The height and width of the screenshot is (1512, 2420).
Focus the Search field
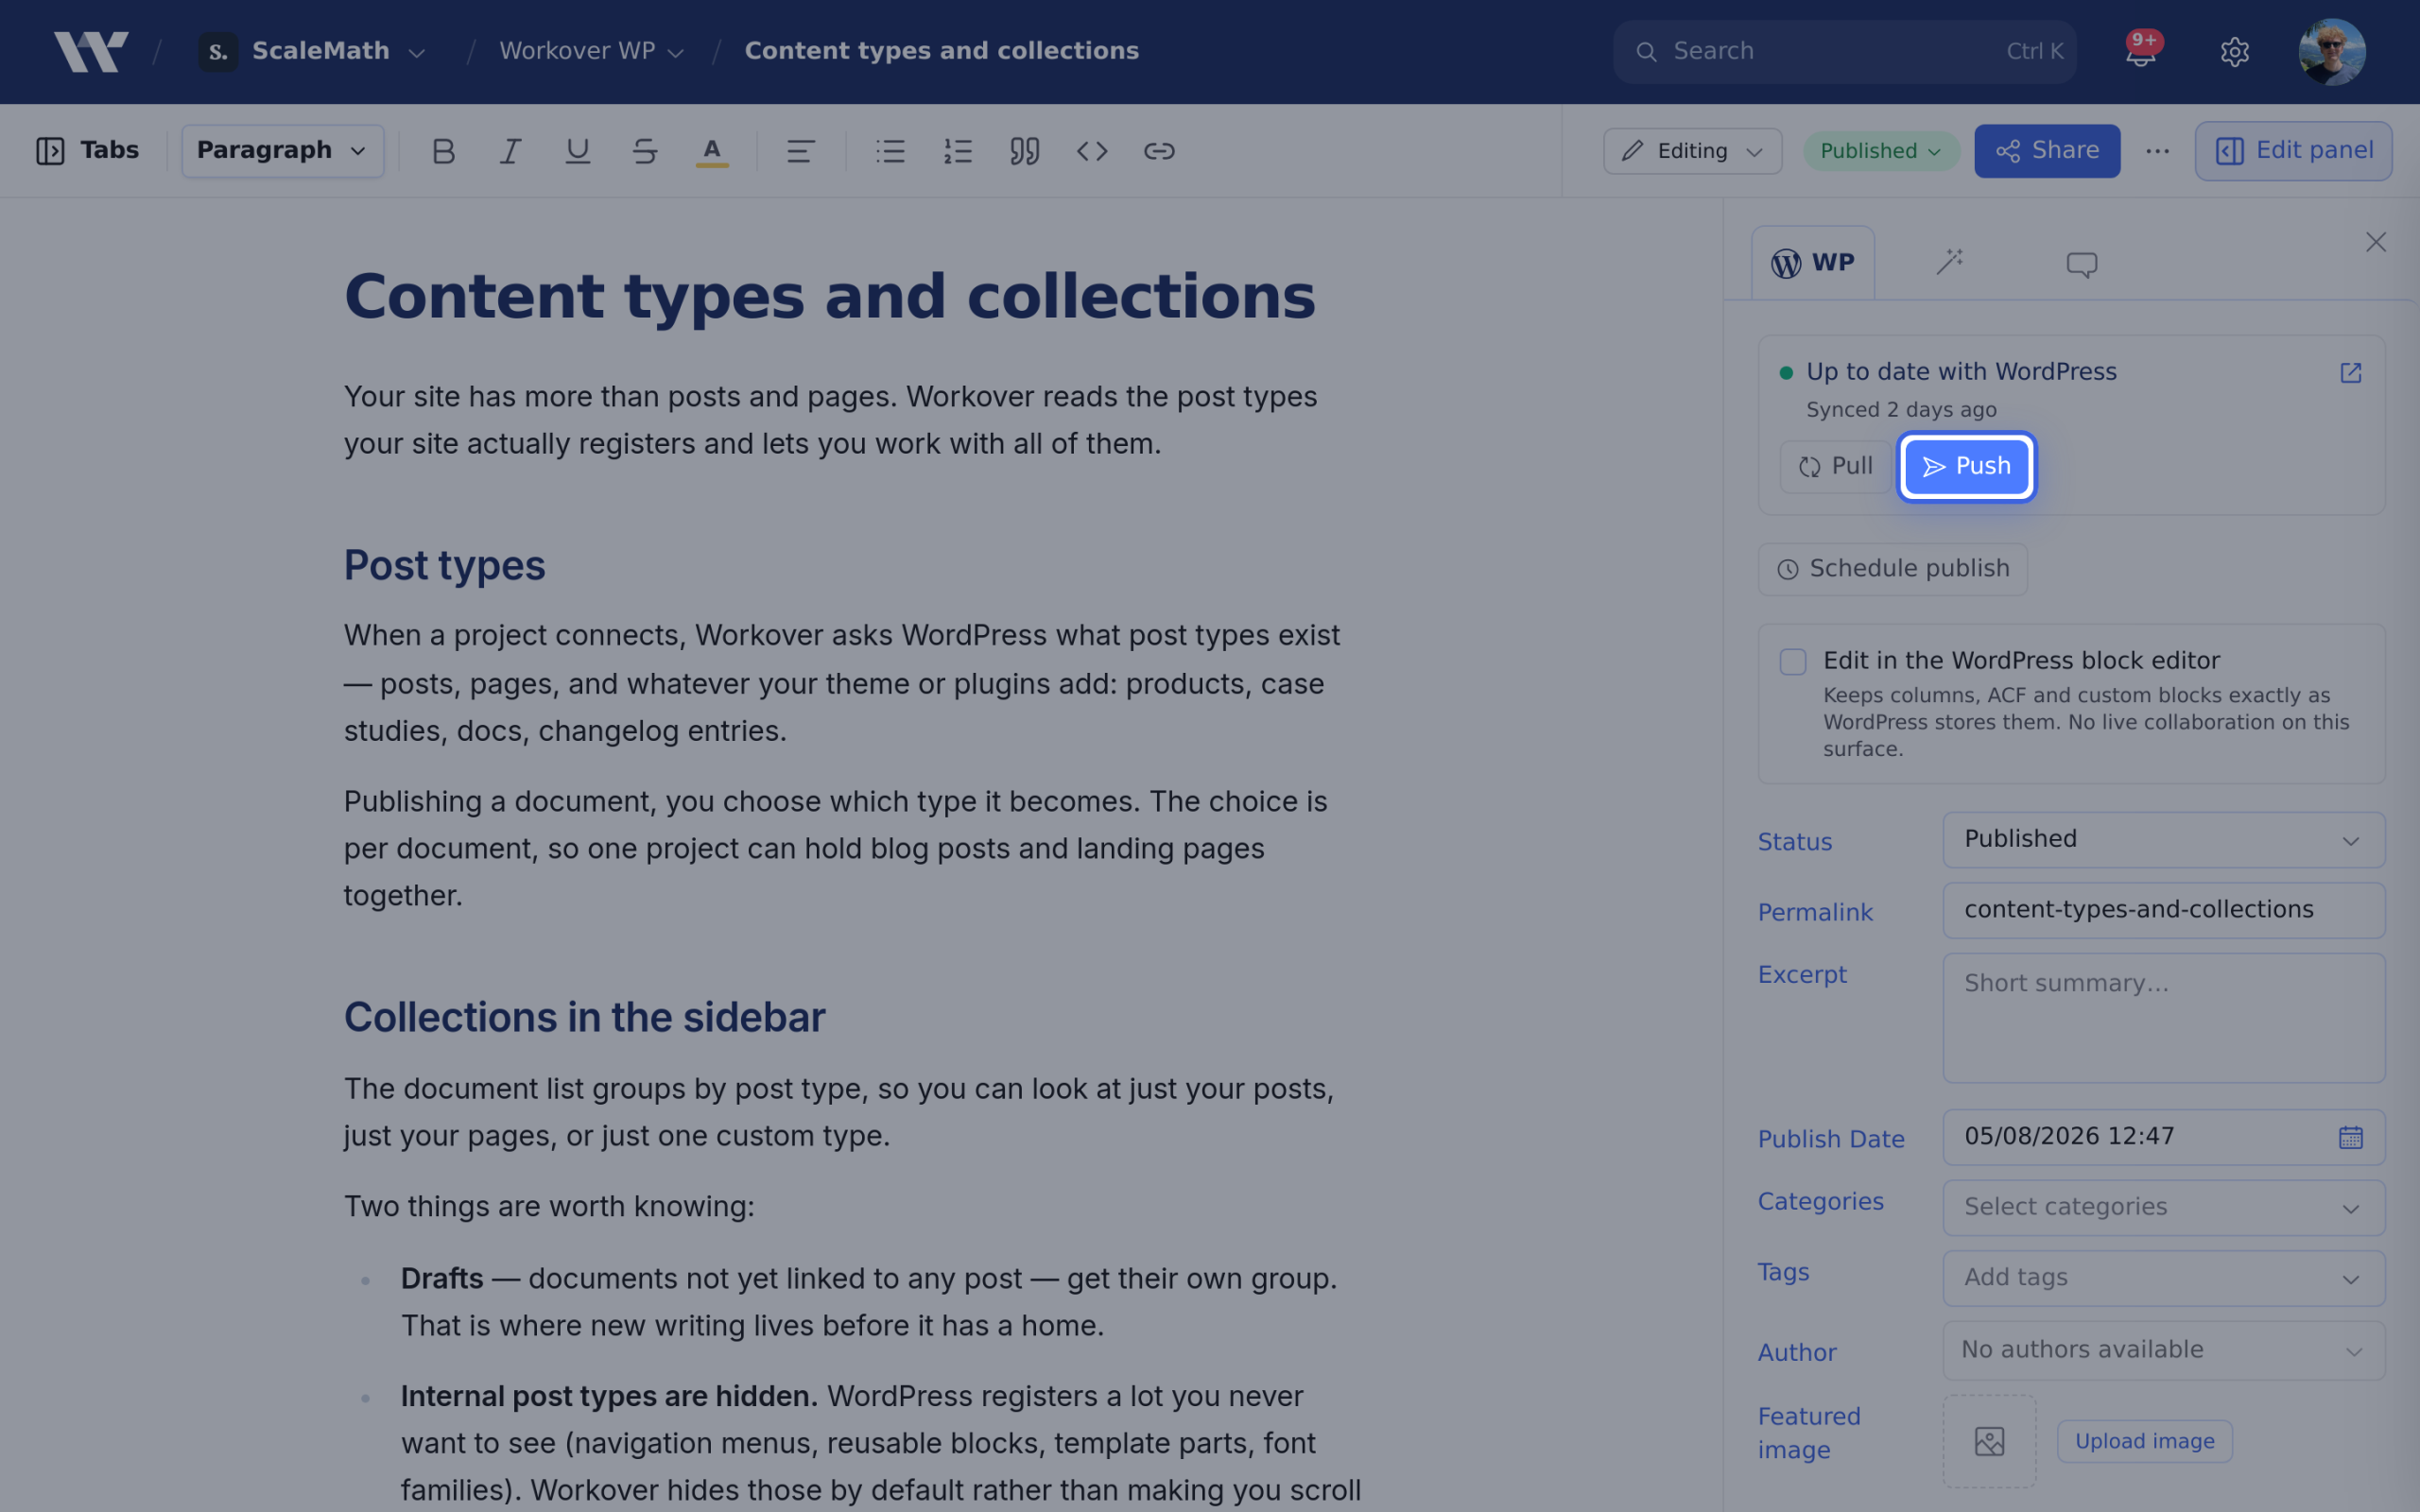pos(1845,51)
